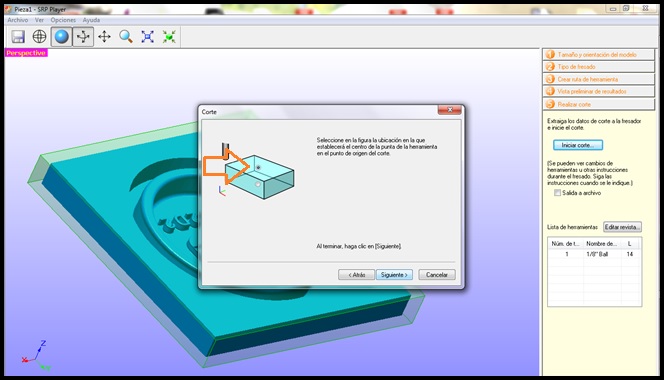Select the upper origin radio point on block
The image size is (664, 380).
click(258, 168)
